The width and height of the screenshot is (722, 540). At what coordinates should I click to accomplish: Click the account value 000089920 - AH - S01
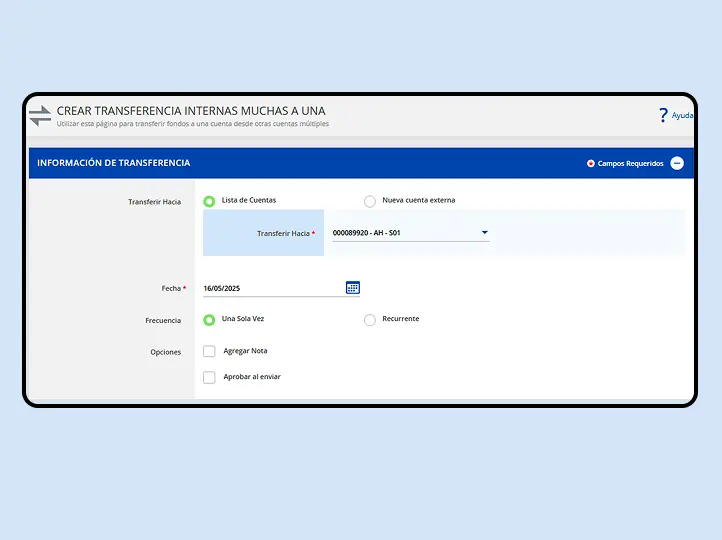pyautogui.click(x=367, y=233)
